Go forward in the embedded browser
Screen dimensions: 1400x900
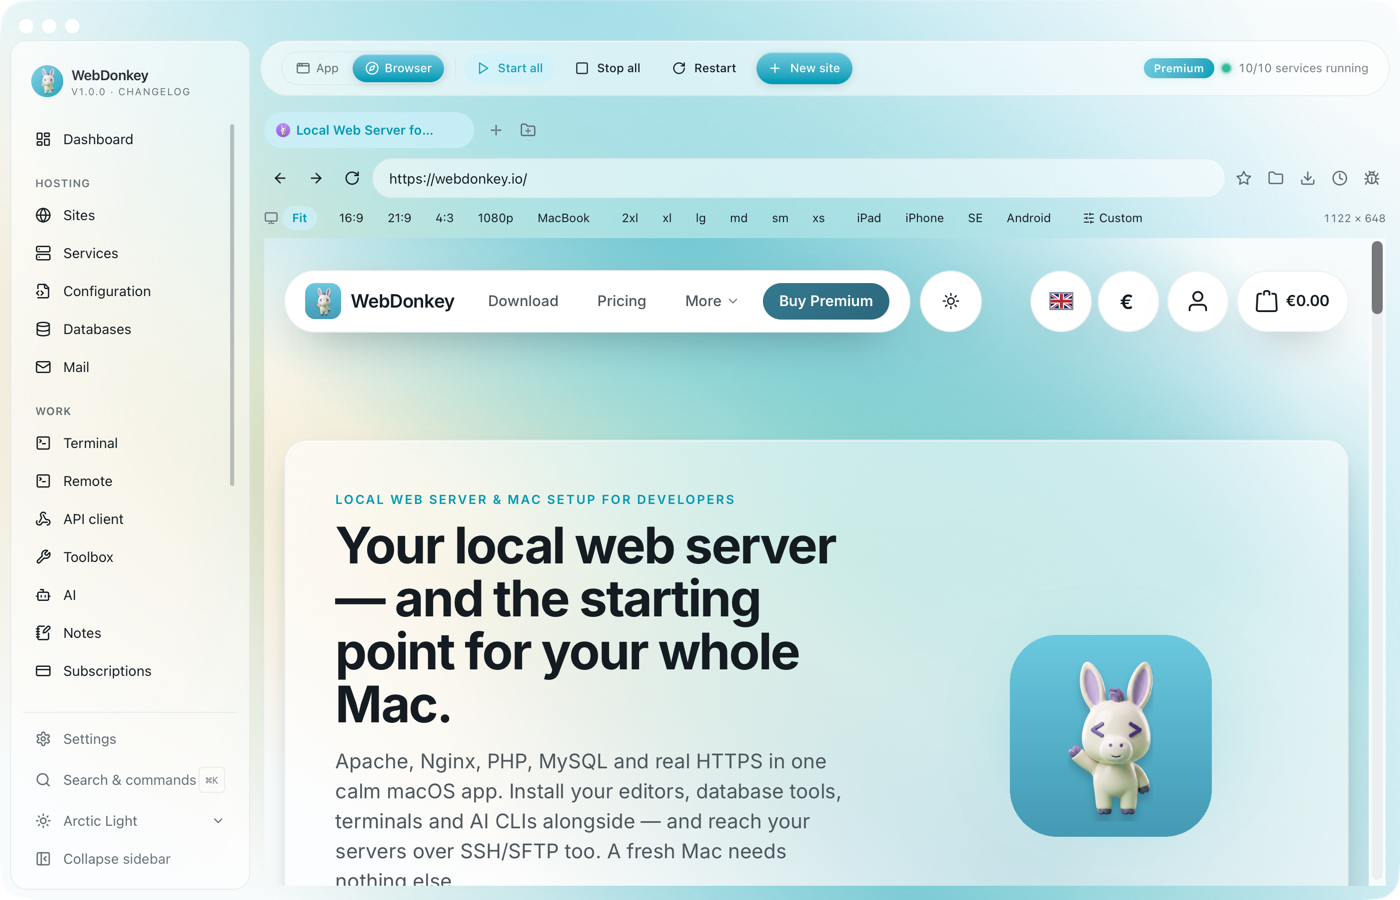316,178
